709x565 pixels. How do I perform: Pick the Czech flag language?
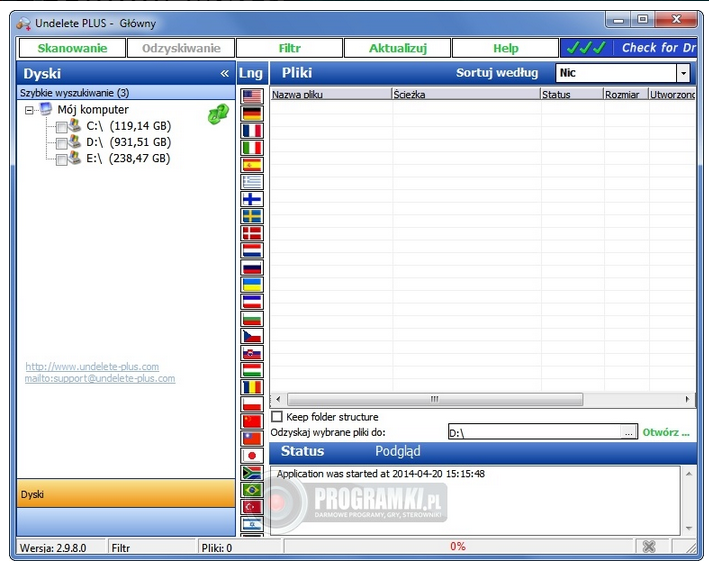click(252, 336)
